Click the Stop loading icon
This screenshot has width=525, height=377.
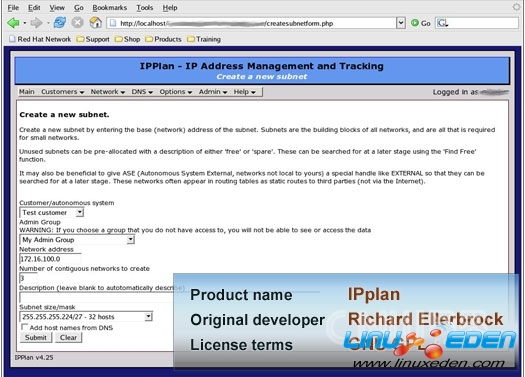coord(77,23)
